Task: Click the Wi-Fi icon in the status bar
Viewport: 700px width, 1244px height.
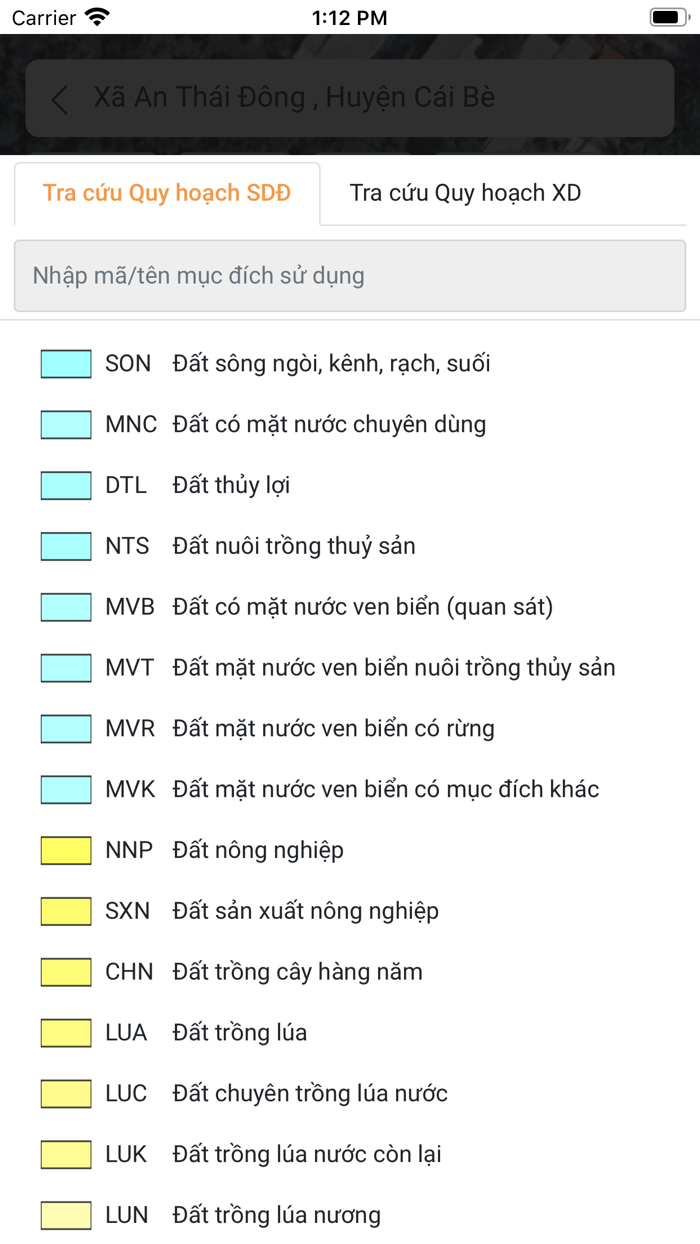Action: [95, 16]
